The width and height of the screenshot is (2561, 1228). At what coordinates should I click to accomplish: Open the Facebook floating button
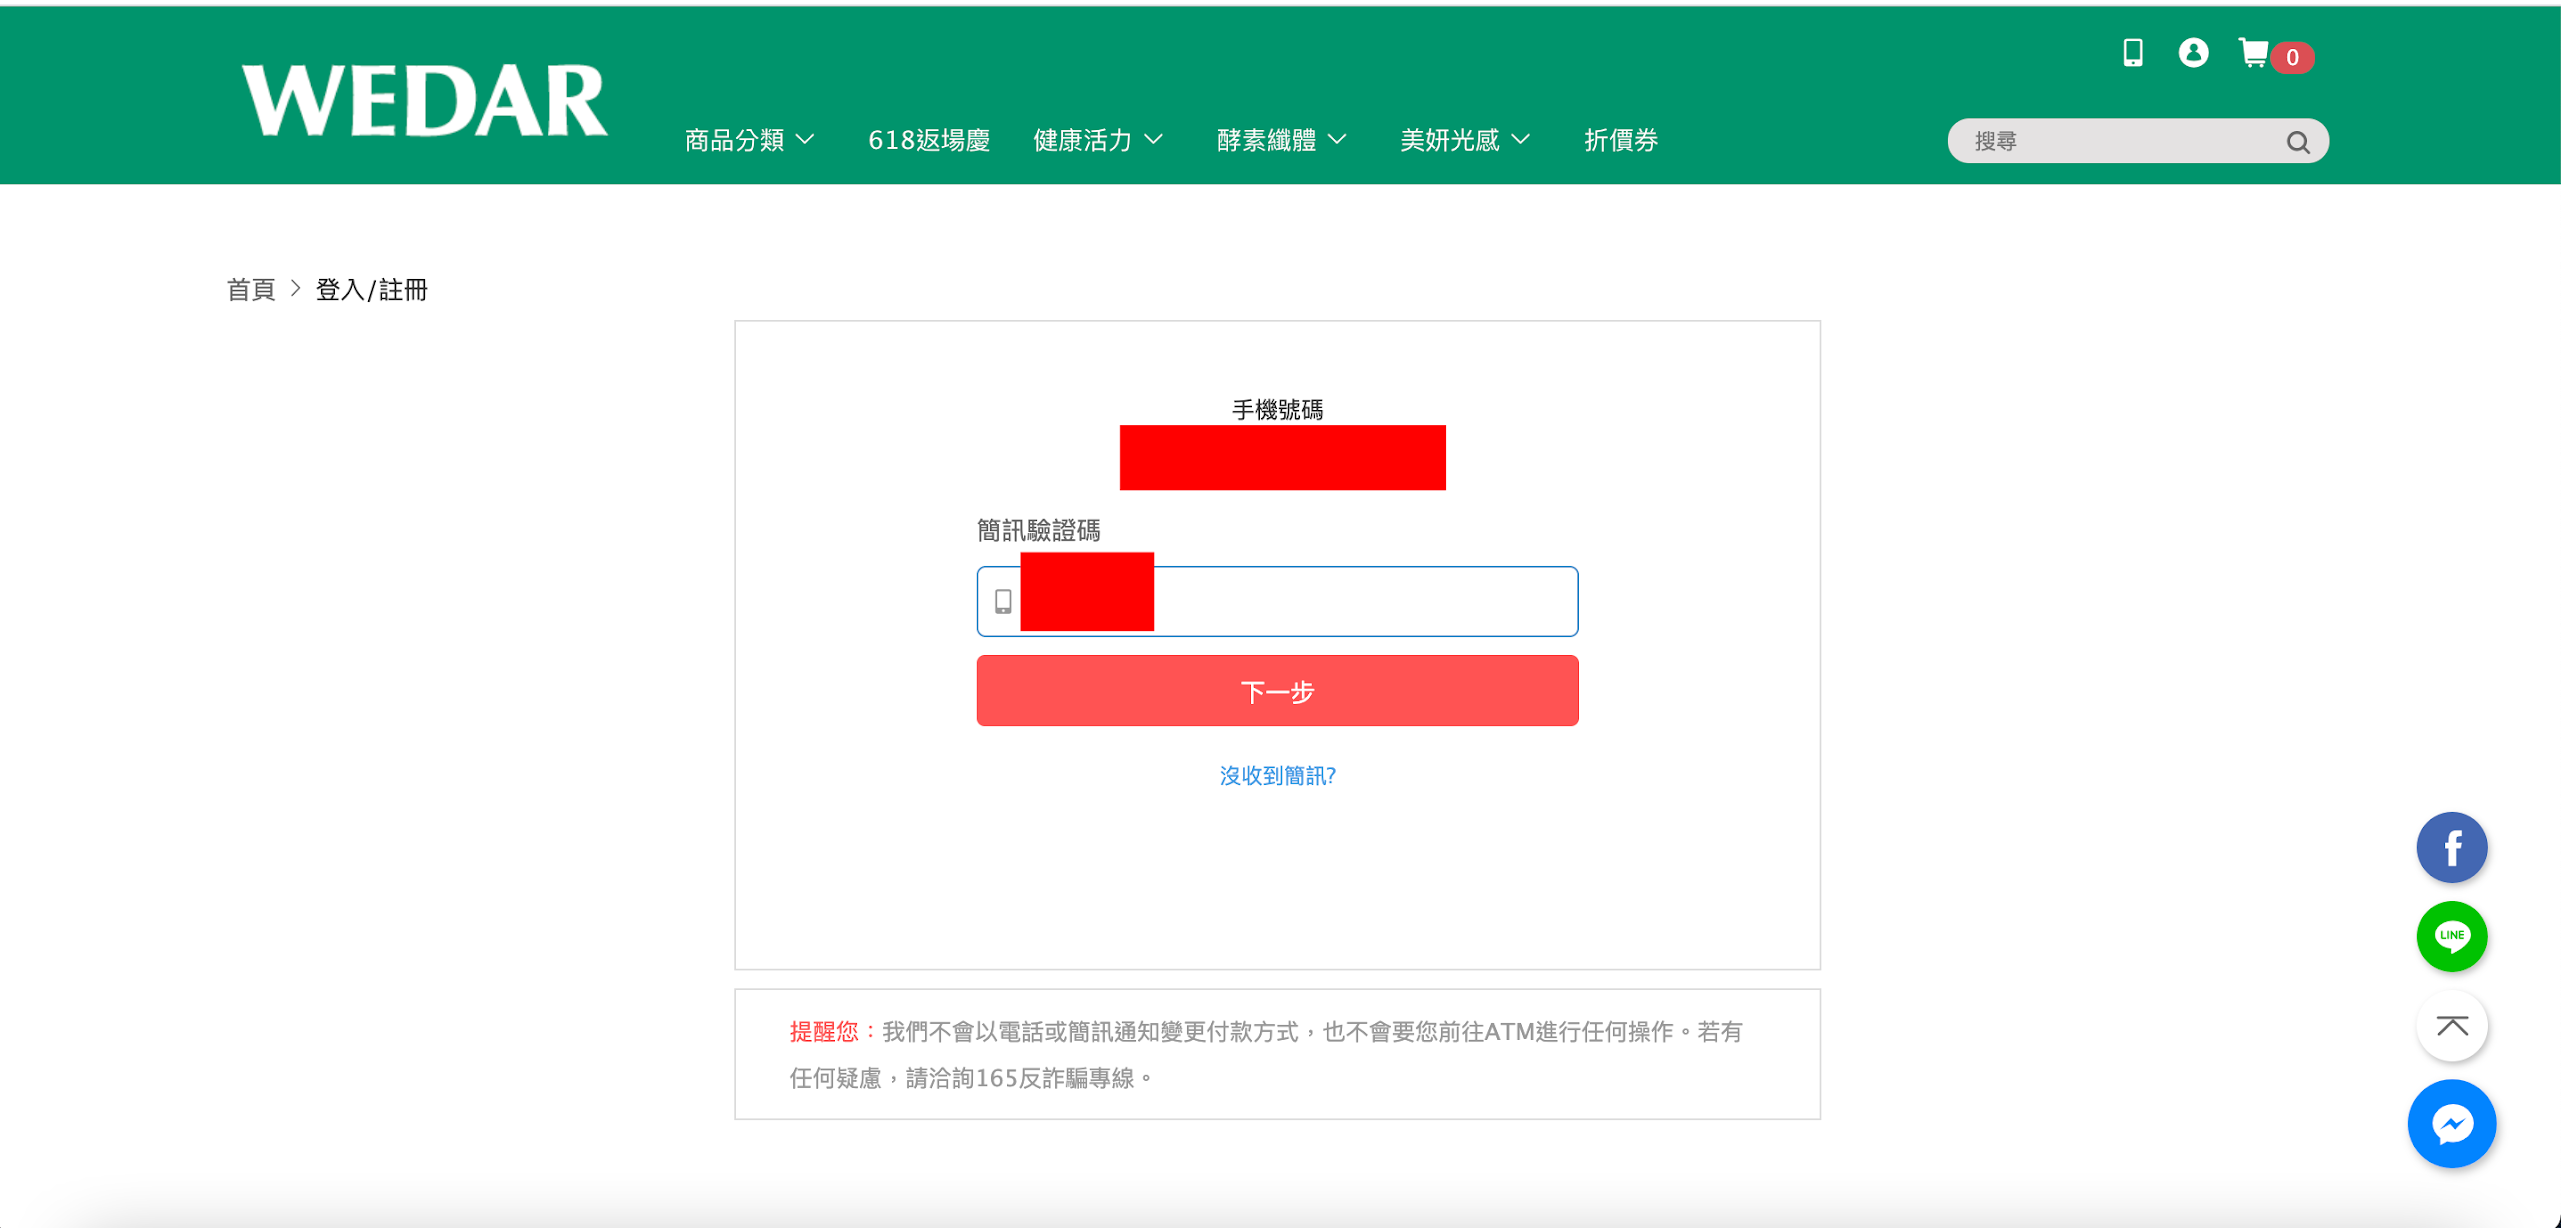pos(2451,848)
